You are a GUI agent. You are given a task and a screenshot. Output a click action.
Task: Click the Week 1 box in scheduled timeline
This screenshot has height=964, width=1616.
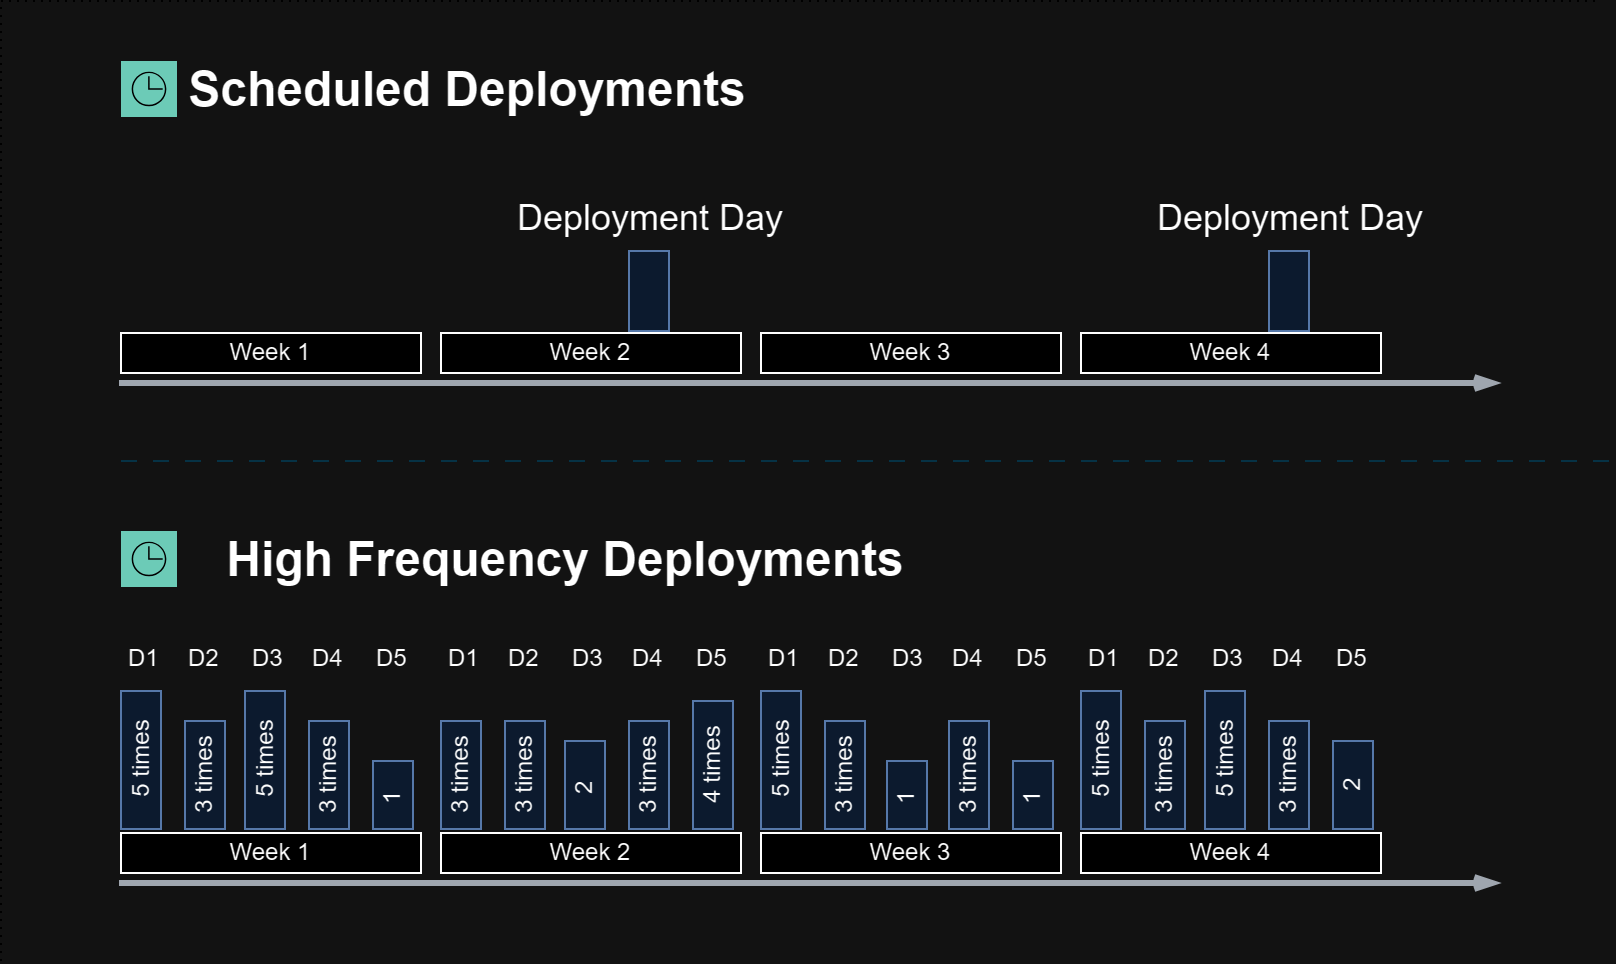click(271, 353)
